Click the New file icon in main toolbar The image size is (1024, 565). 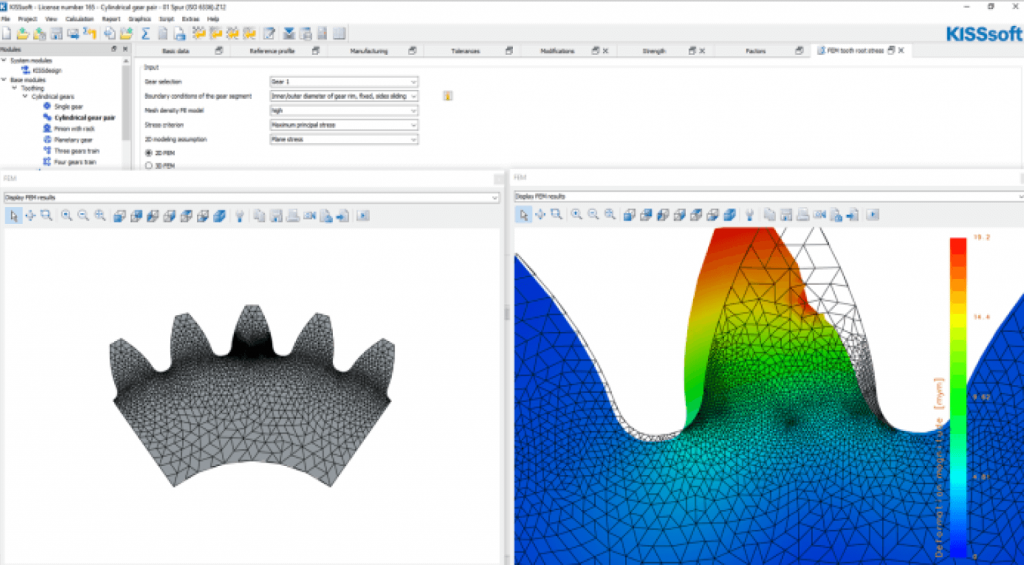(7, 33)
